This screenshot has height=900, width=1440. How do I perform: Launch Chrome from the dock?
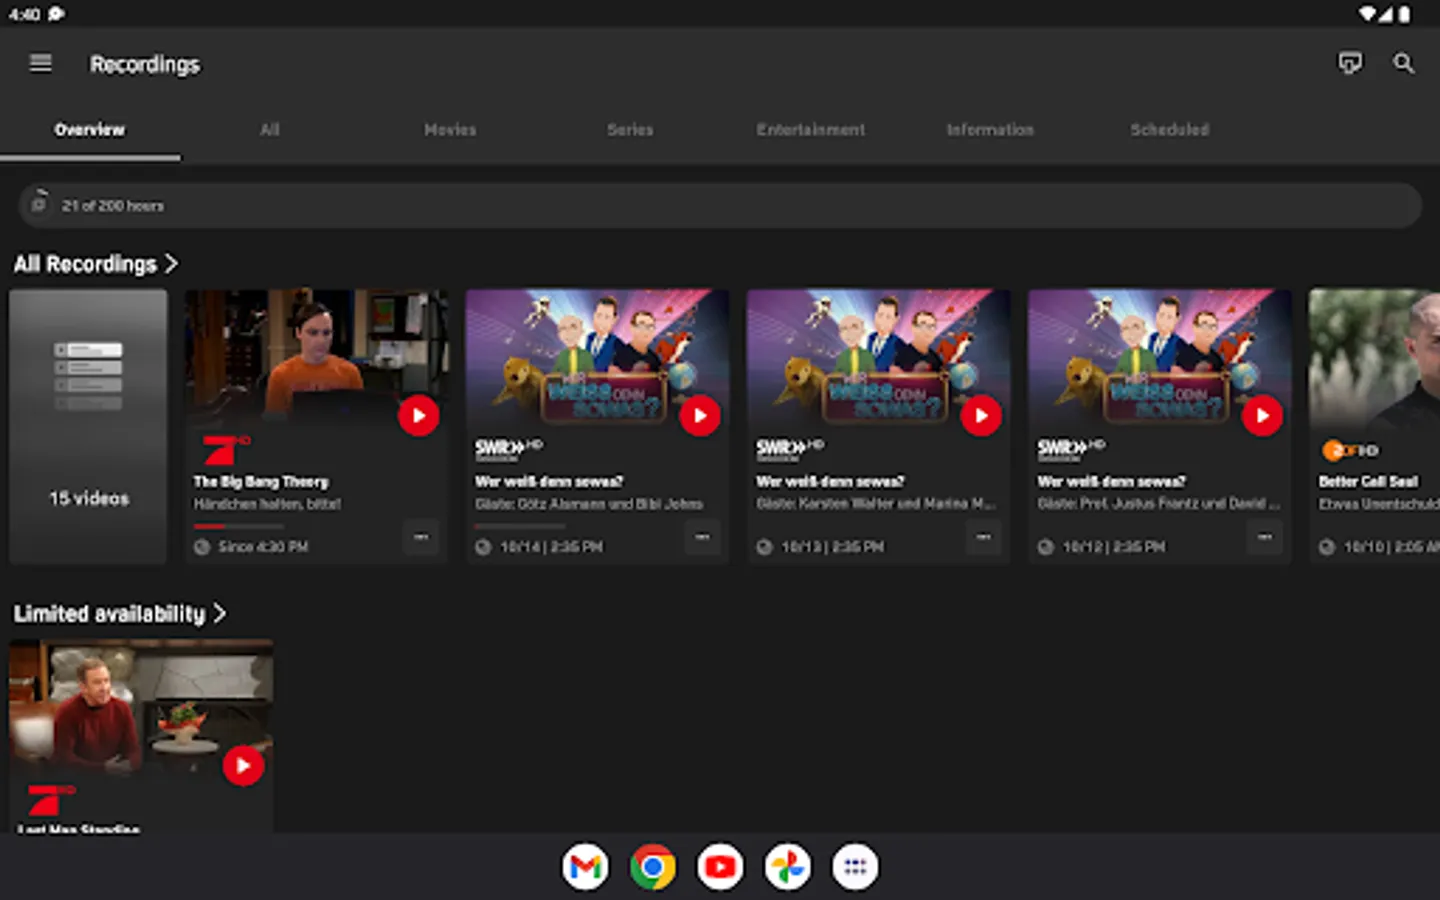point(652,867)
